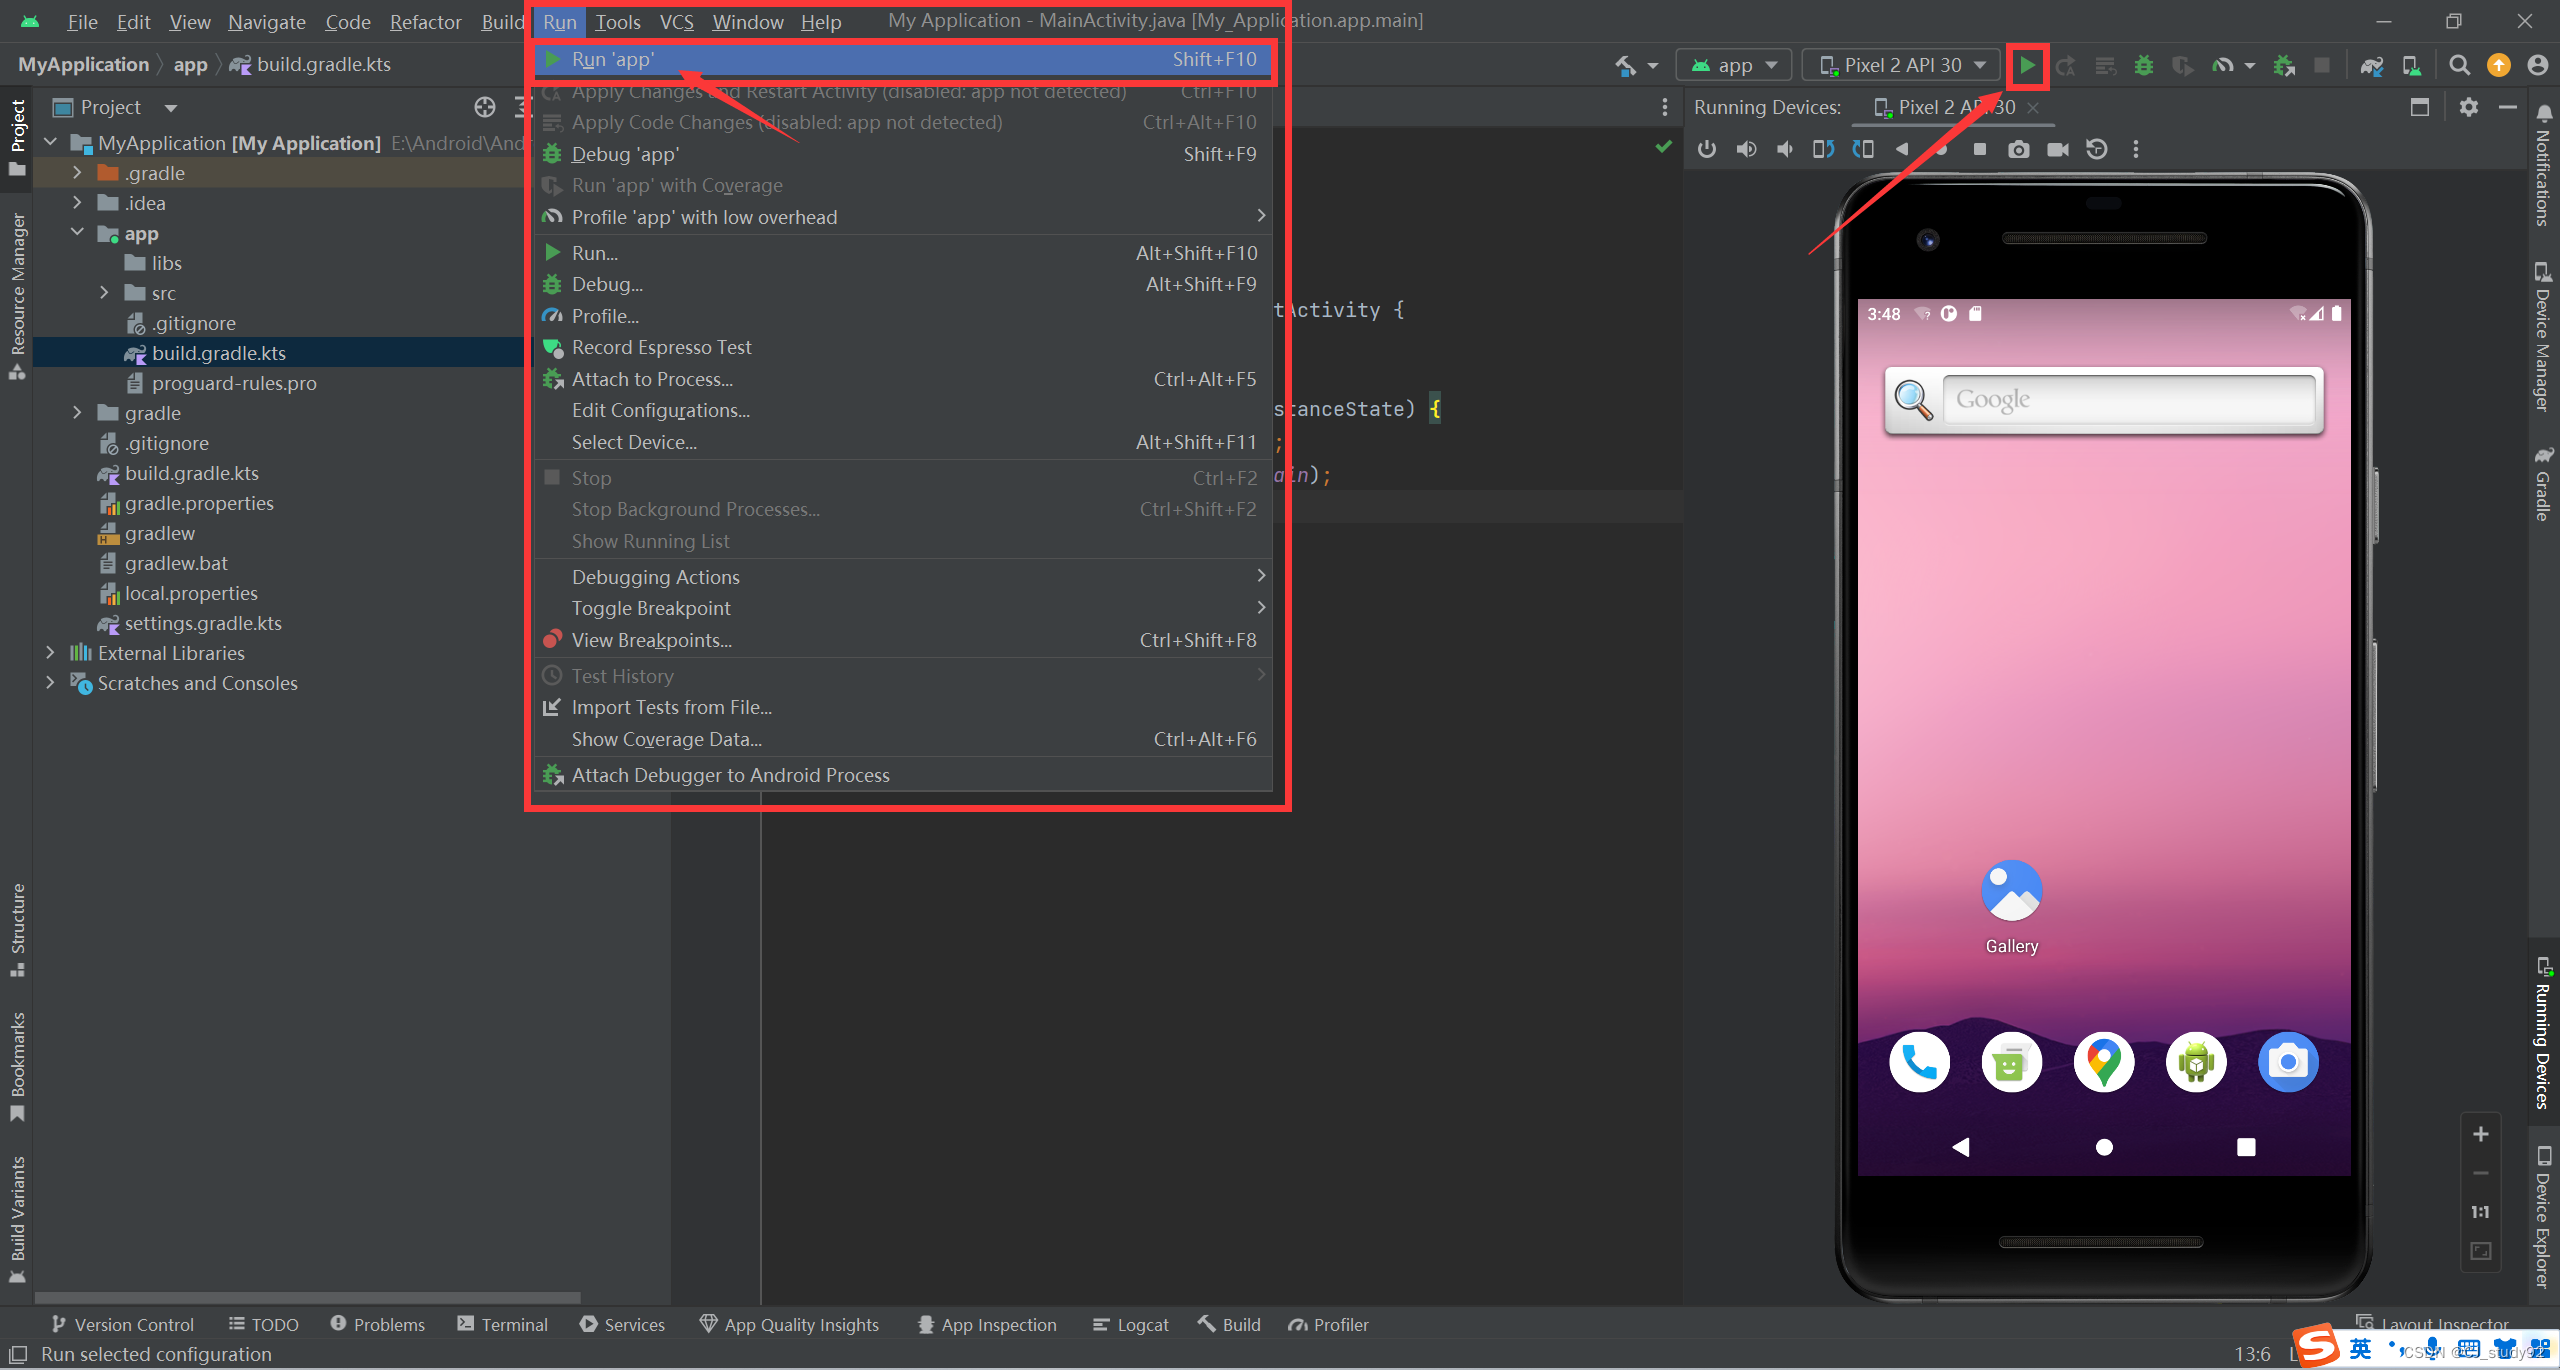
Task: Start emulator screen recording icon
Action: click(2057, 150)
